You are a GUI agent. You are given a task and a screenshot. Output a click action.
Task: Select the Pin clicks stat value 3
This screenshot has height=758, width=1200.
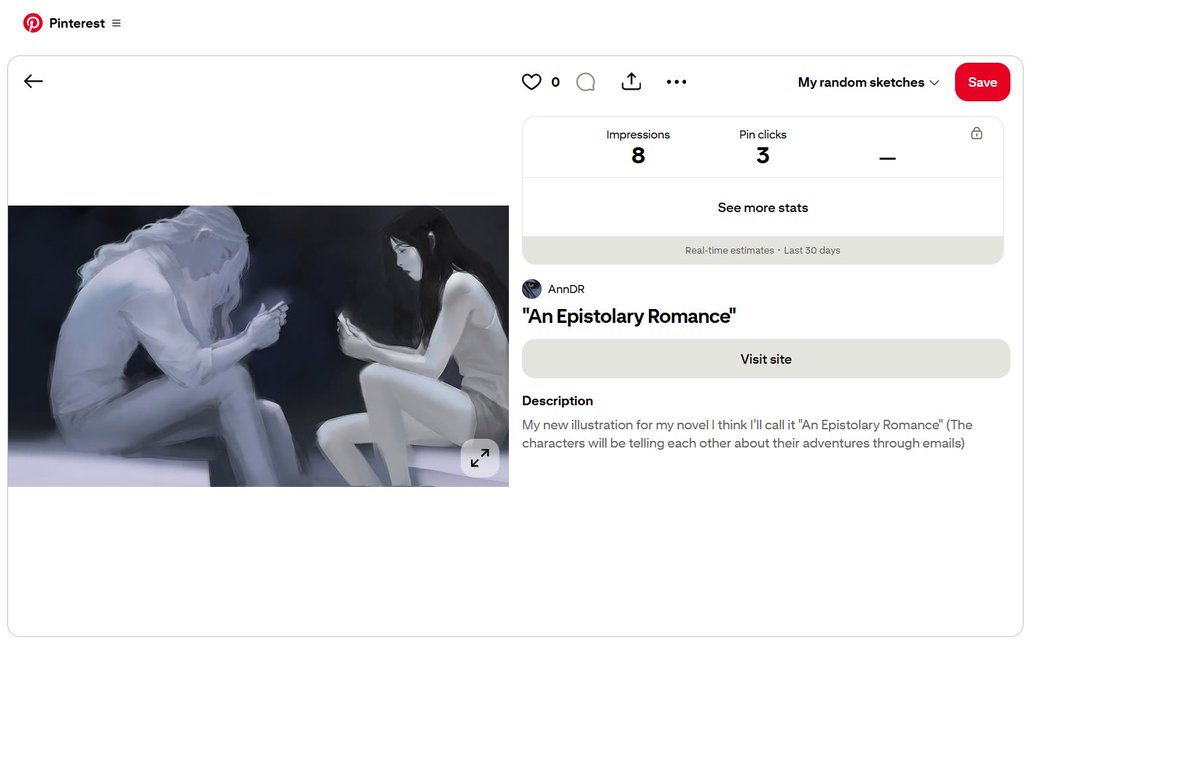point(763,156)
